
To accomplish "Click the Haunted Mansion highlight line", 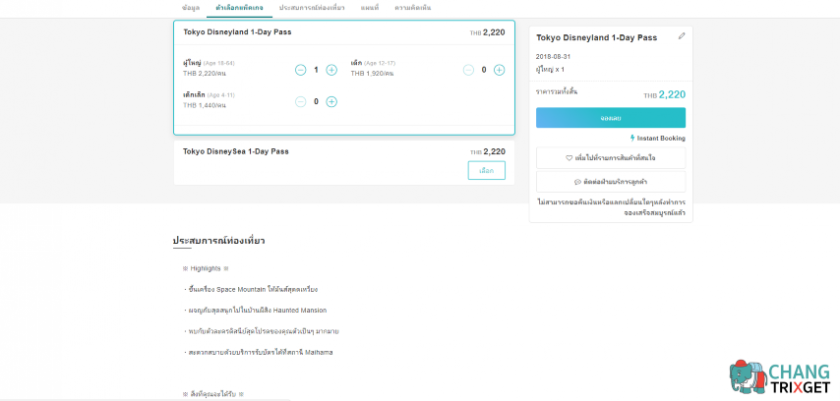I will click(x=254, y=310).
